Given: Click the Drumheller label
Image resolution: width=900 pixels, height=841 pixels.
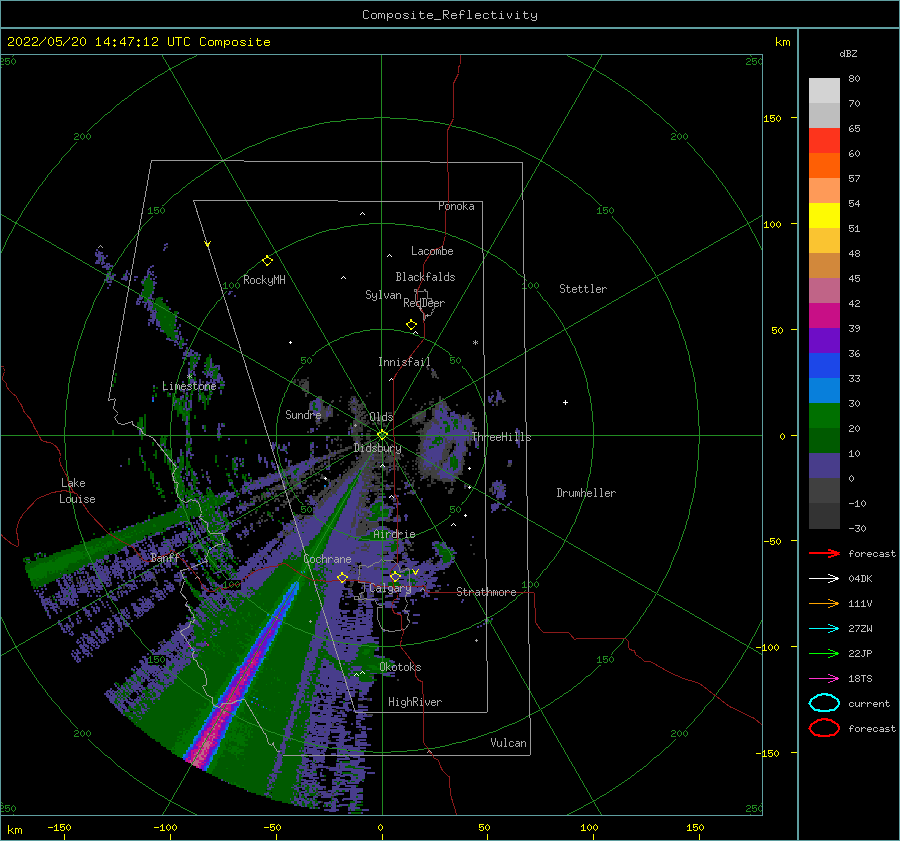Looking at the screenshot, I should (x=586, y=493).
